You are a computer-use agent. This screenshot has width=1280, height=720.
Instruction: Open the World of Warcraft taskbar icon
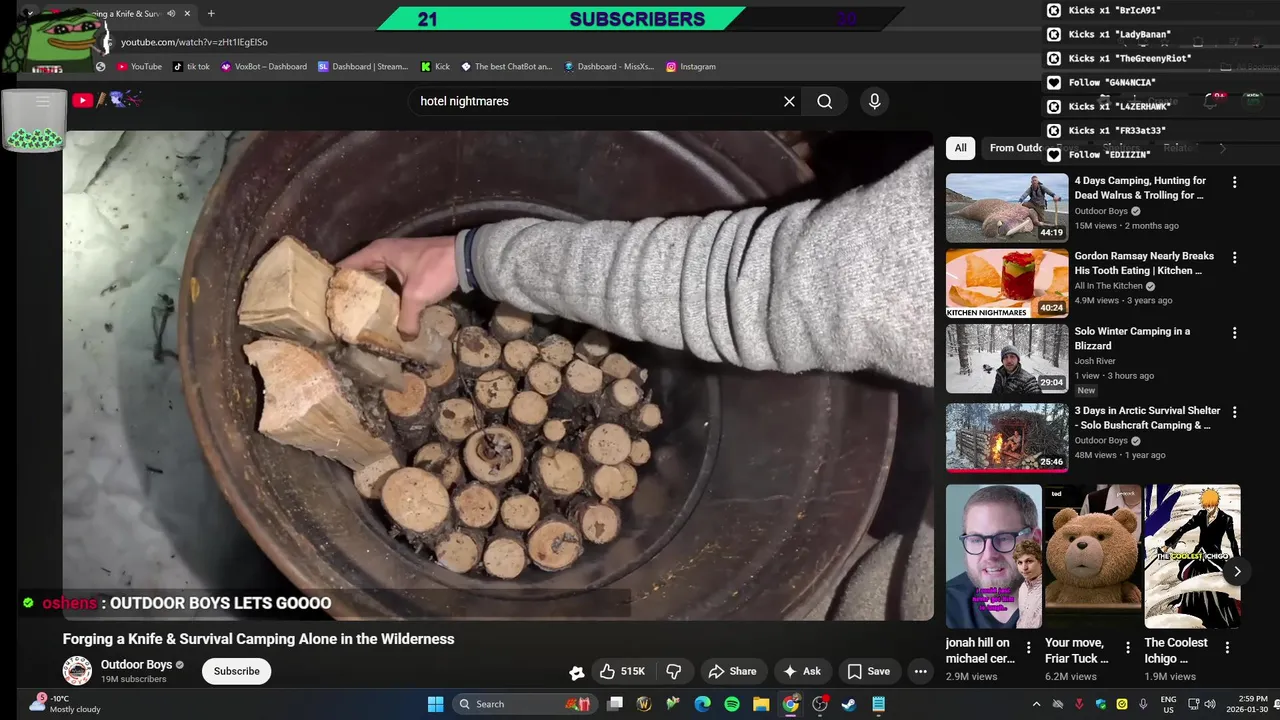644,704
